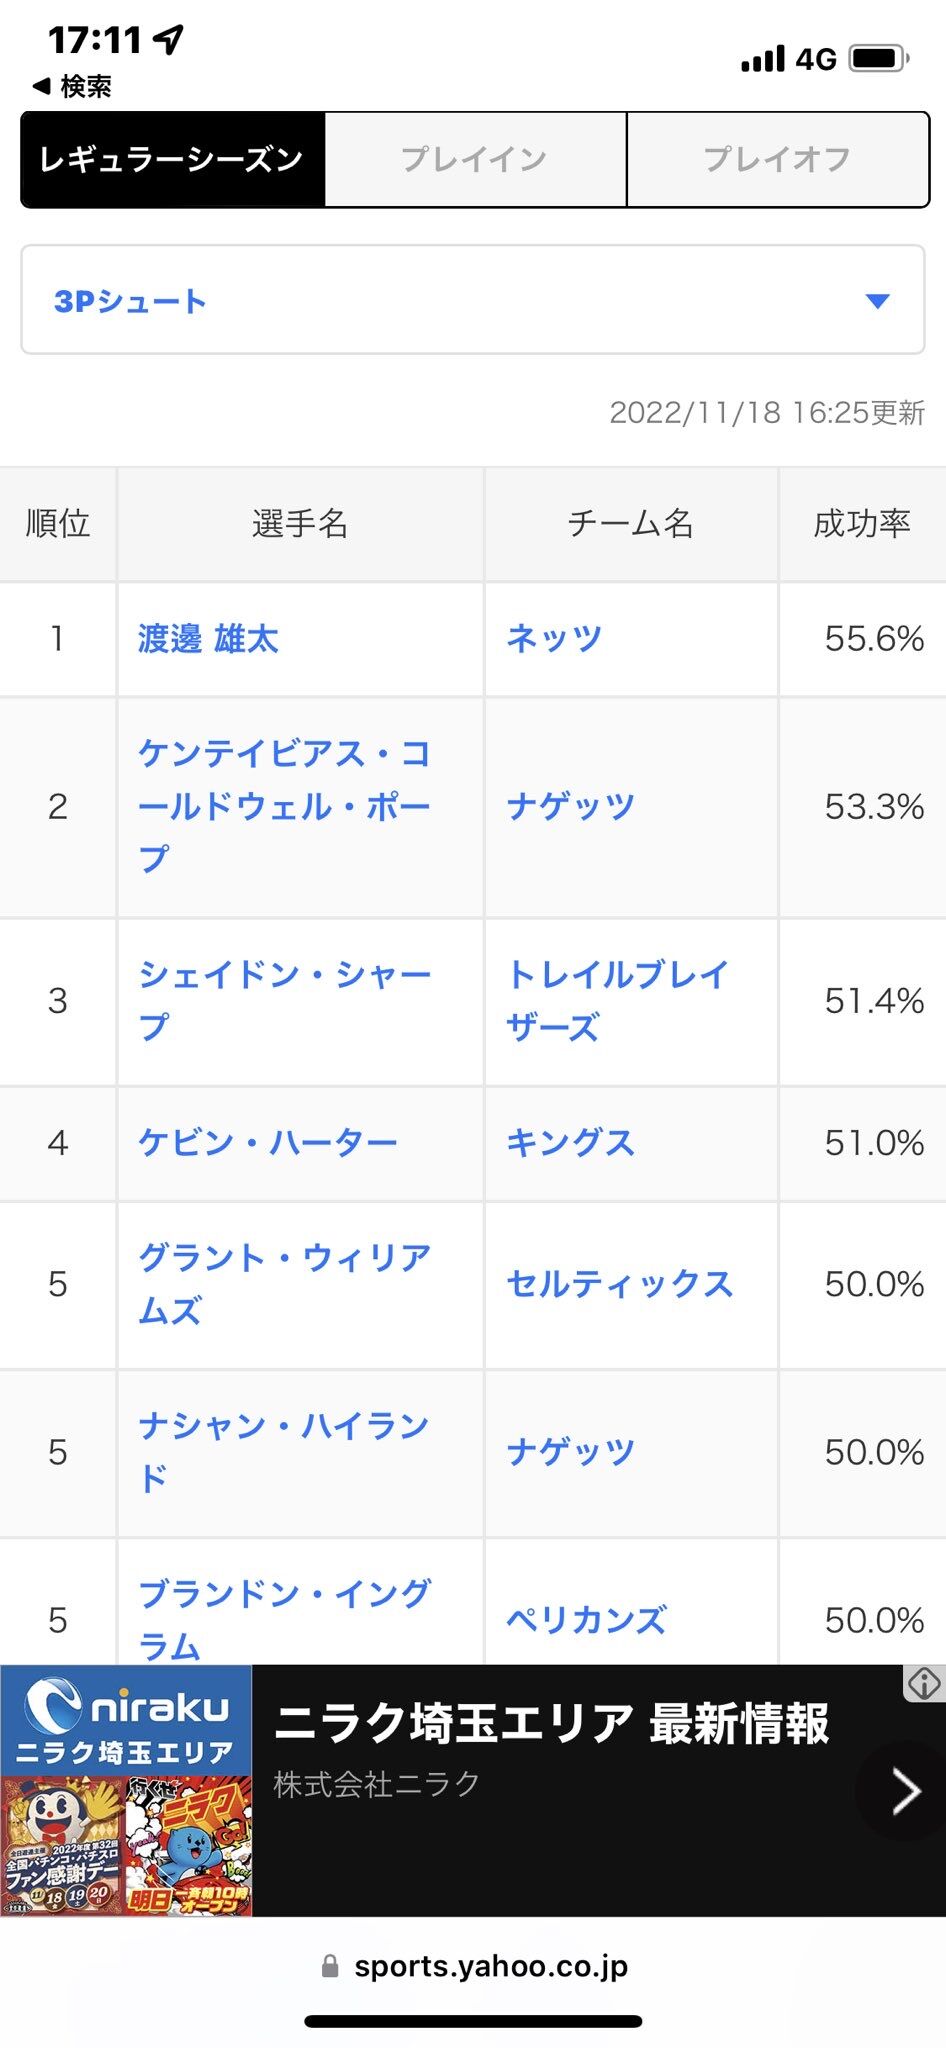
Task: Tap the sports.yahoo.co.jp address bar
Action: tap(490, 1967)
